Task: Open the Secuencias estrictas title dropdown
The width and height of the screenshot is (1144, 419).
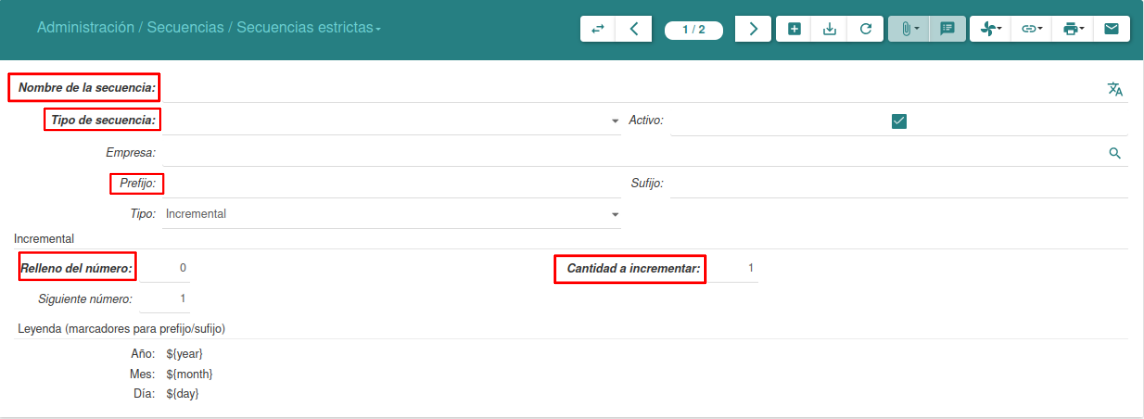Action: coord(309,28)
